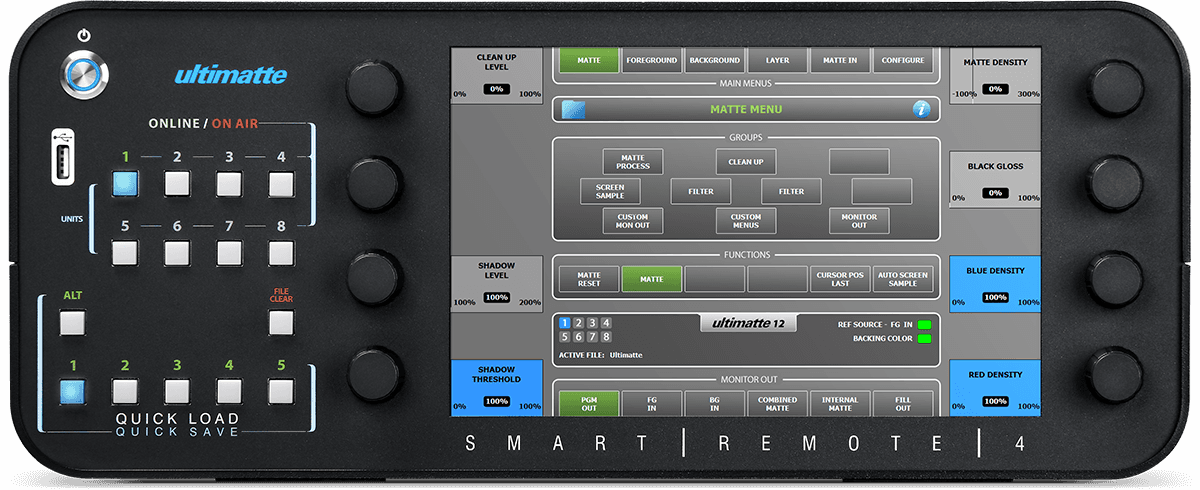Screen dimensions: 1200x490
Task: Open the Foreground main menu
Action: pos(652,60)
